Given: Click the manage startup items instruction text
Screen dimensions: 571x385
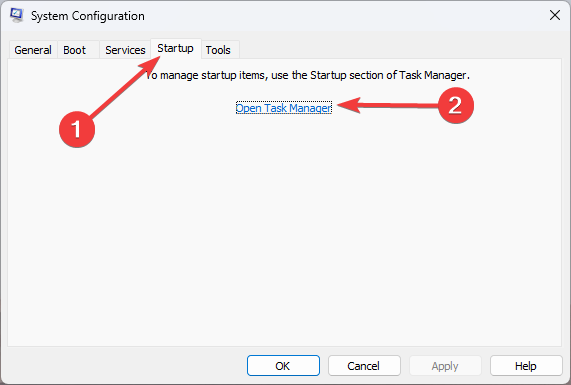Looking at the screenshot, I should tap(308, 75).
